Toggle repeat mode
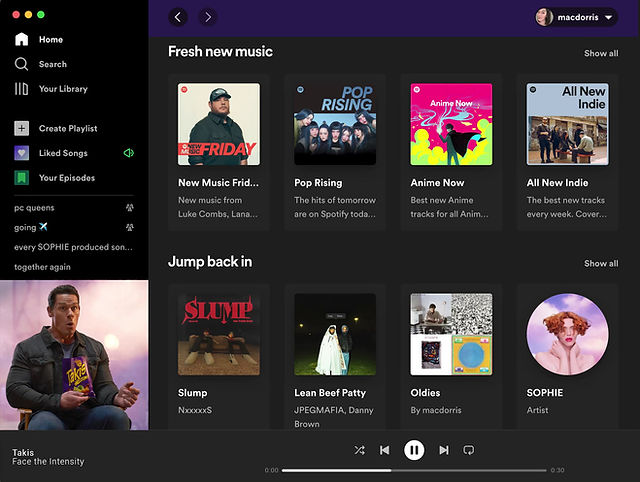Screen dimensions: 640x482 [x=469, y=450]
